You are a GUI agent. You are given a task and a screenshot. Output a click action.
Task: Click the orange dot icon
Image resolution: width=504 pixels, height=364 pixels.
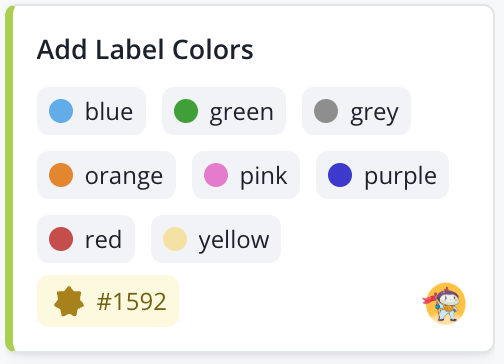click(x=61, y=175)
